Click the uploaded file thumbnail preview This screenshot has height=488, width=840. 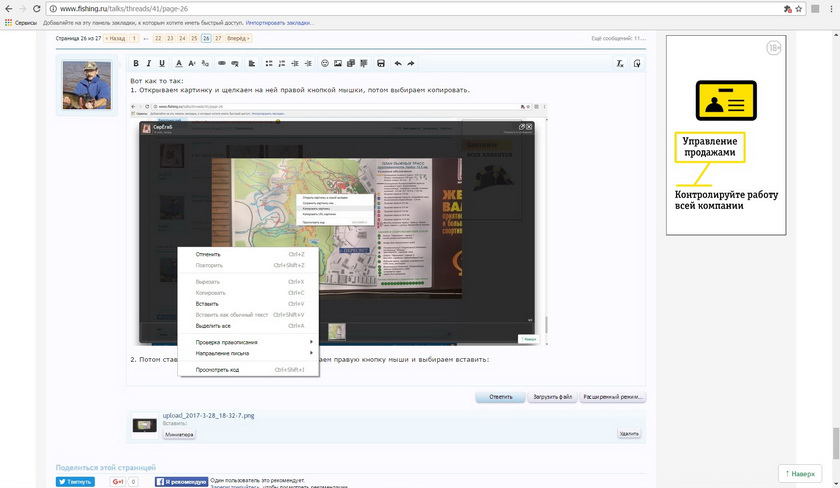(145, 425)
